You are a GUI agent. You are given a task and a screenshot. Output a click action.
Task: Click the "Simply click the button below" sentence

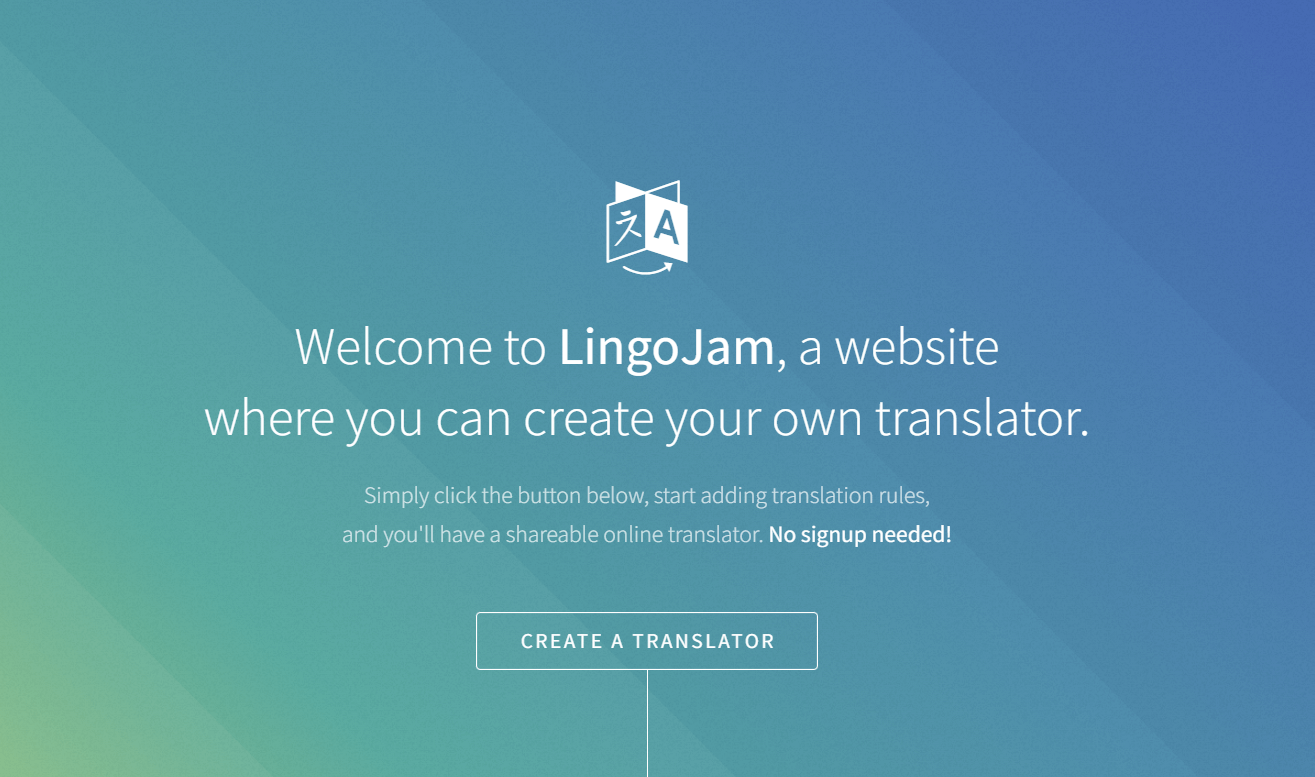pyautogui.click(x=647, y=496)
